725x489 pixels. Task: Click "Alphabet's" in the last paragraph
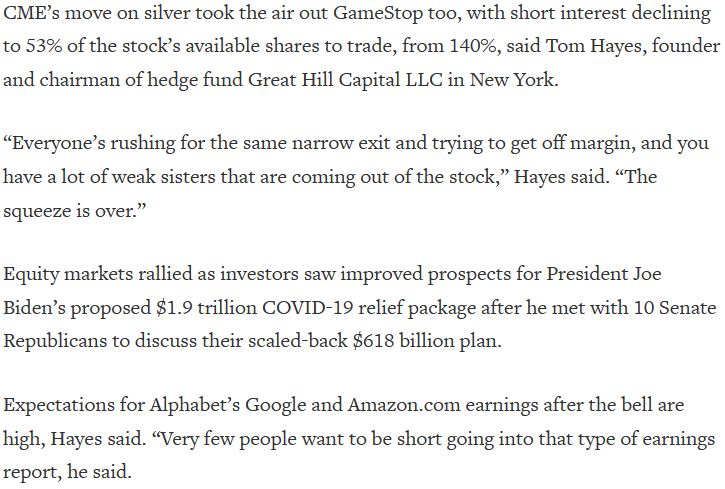click(195, 405)
